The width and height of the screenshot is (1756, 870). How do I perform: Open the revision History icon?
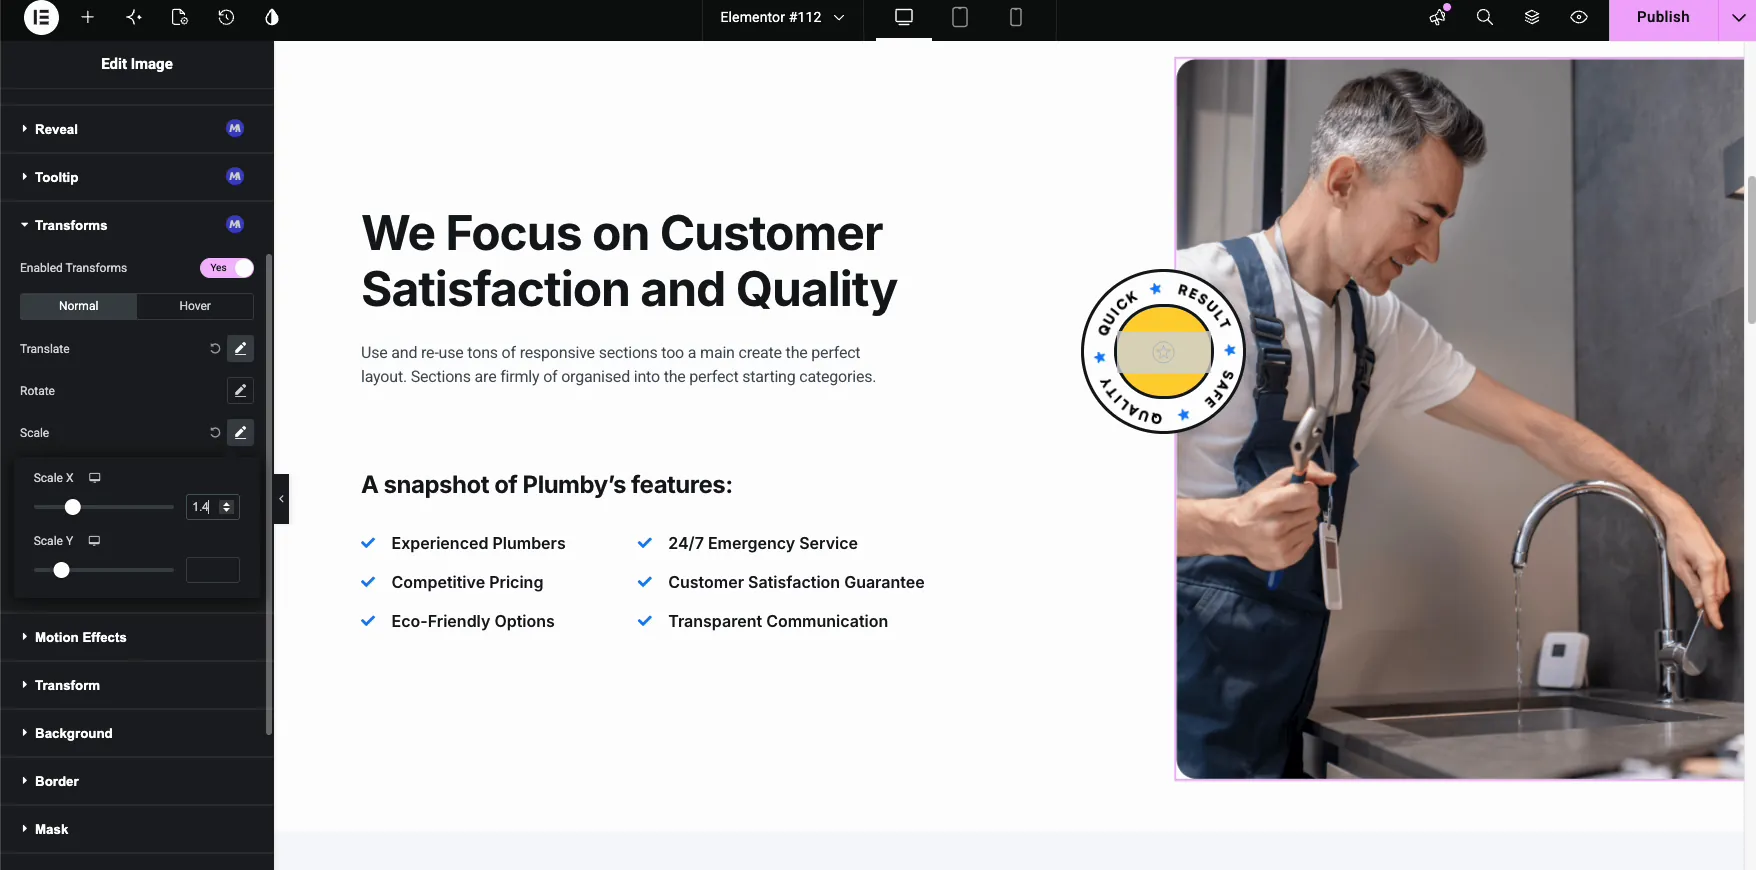click(x=226, y=17)
